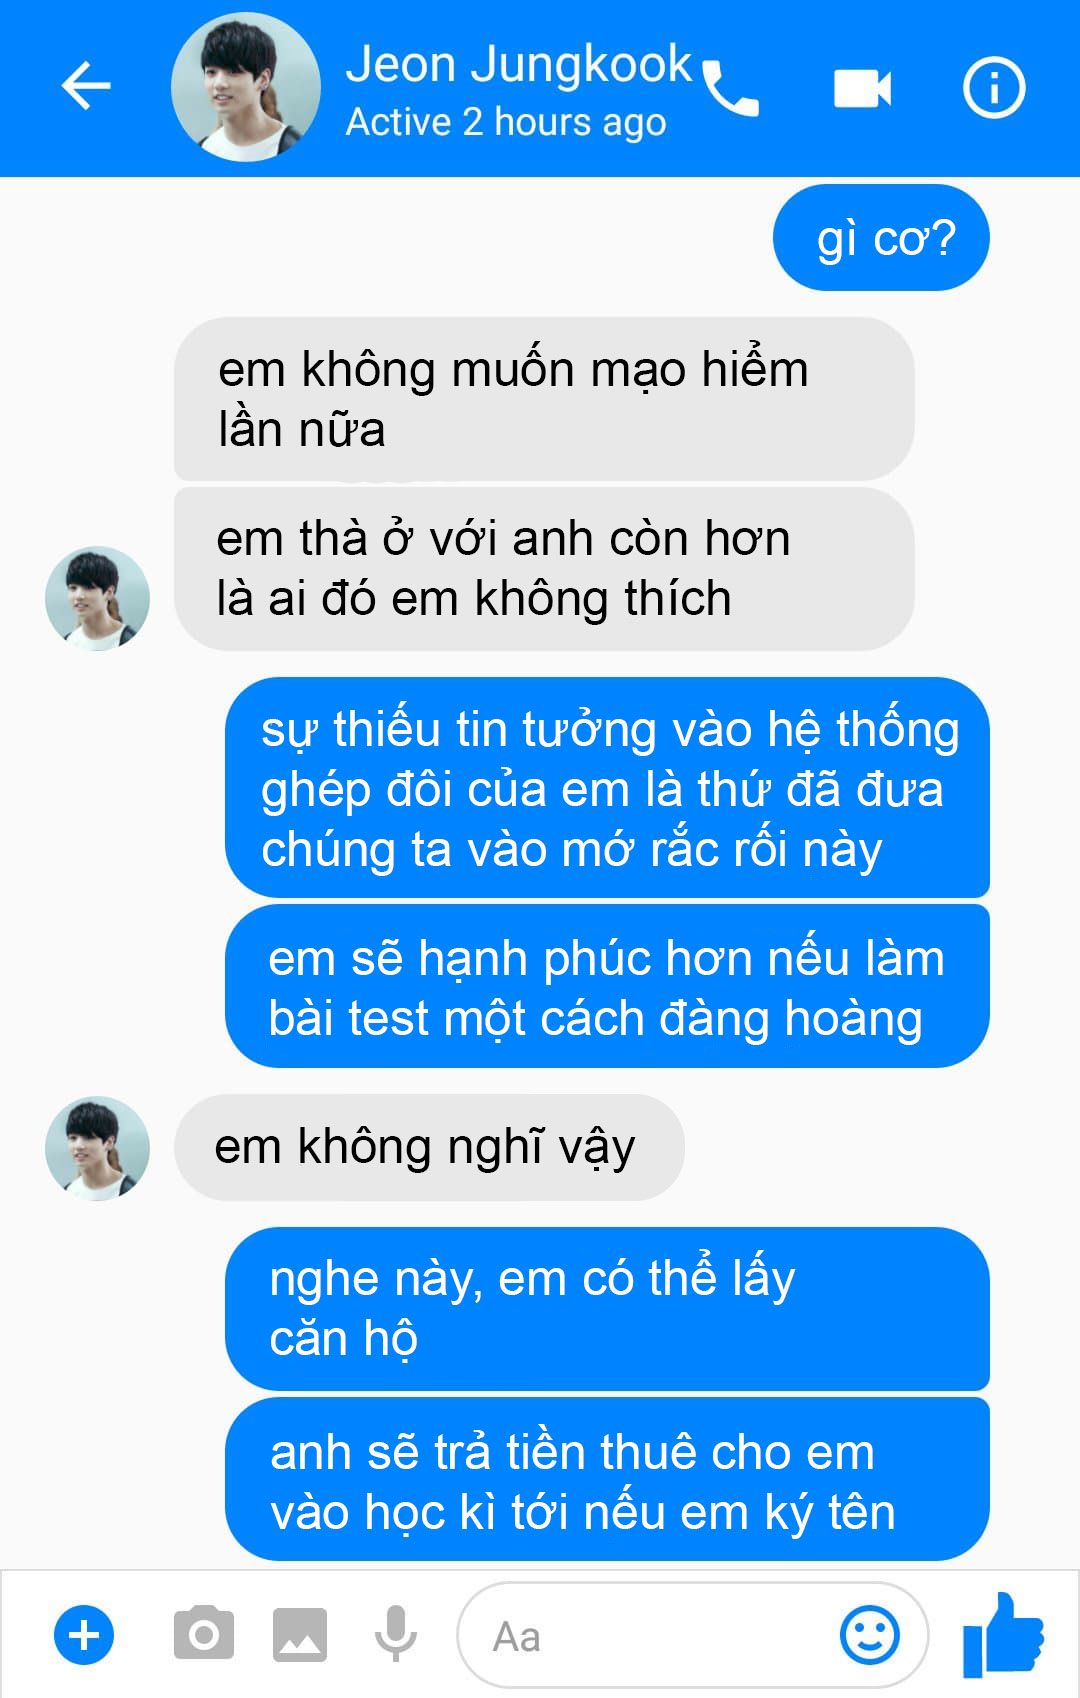Tap avatar beside 'em thà ở với anh' message
The width and height of the screenshot is (1080, 1698).
click(x=97, y=598)
